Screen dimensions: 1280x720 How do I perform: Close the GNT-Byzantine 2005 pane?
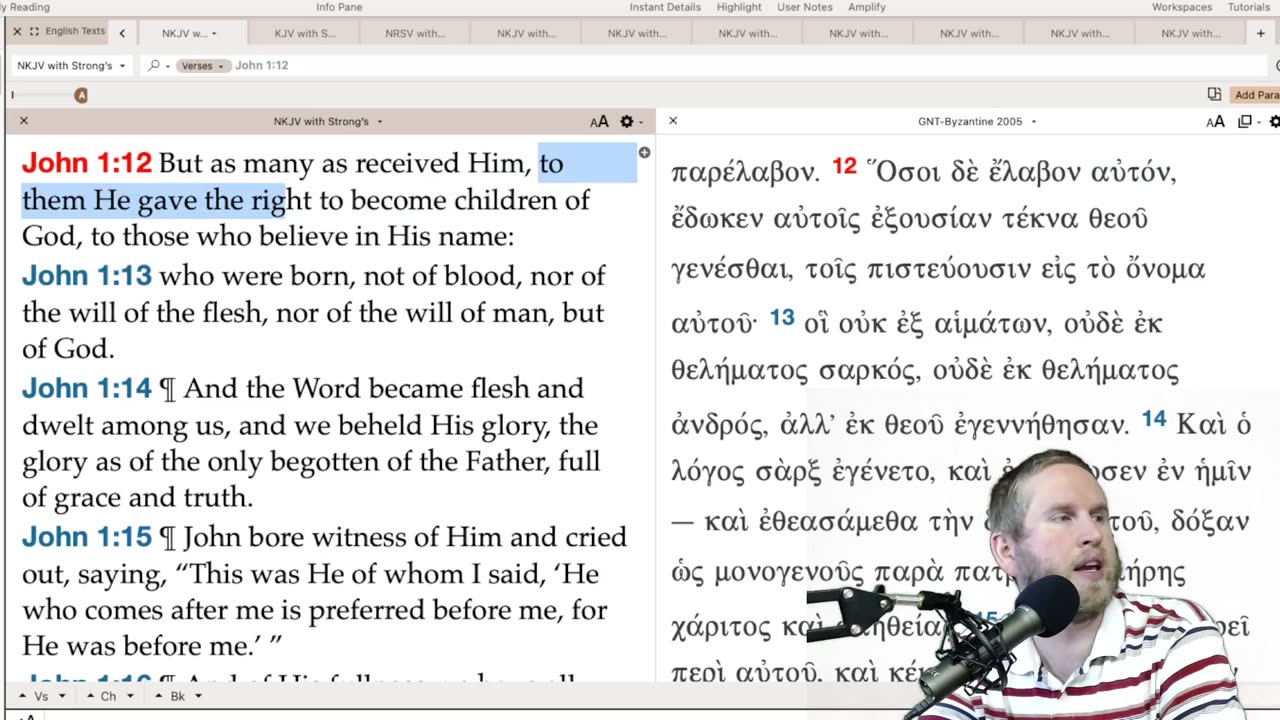(x=673, y=121)
